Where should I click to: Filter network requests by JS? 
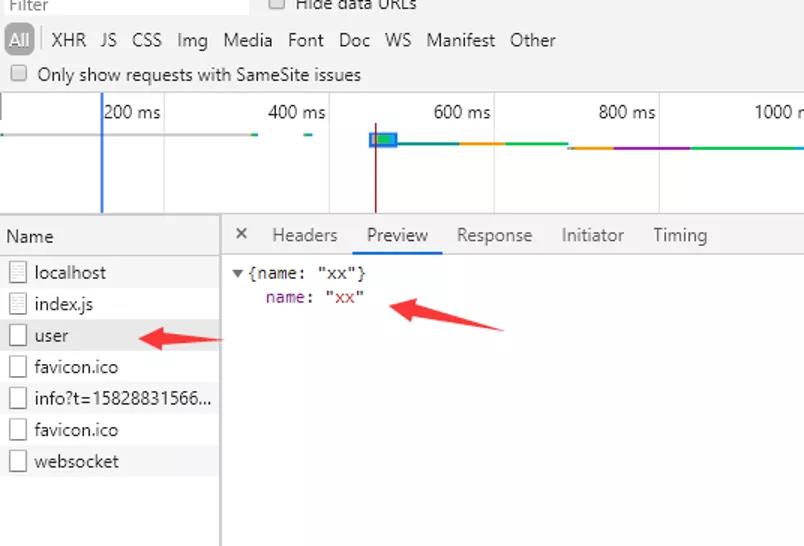coord(108,40)
